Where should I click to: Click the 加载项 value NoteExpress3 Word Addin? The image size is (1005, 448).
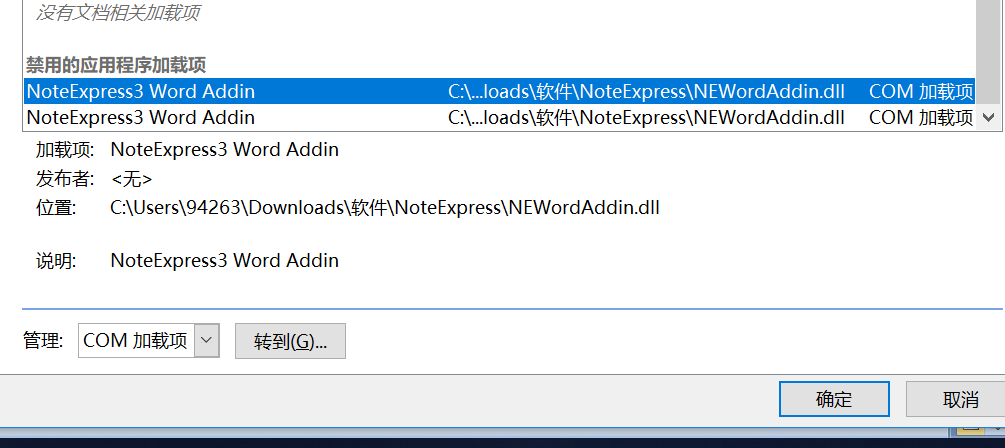[224, 150]
